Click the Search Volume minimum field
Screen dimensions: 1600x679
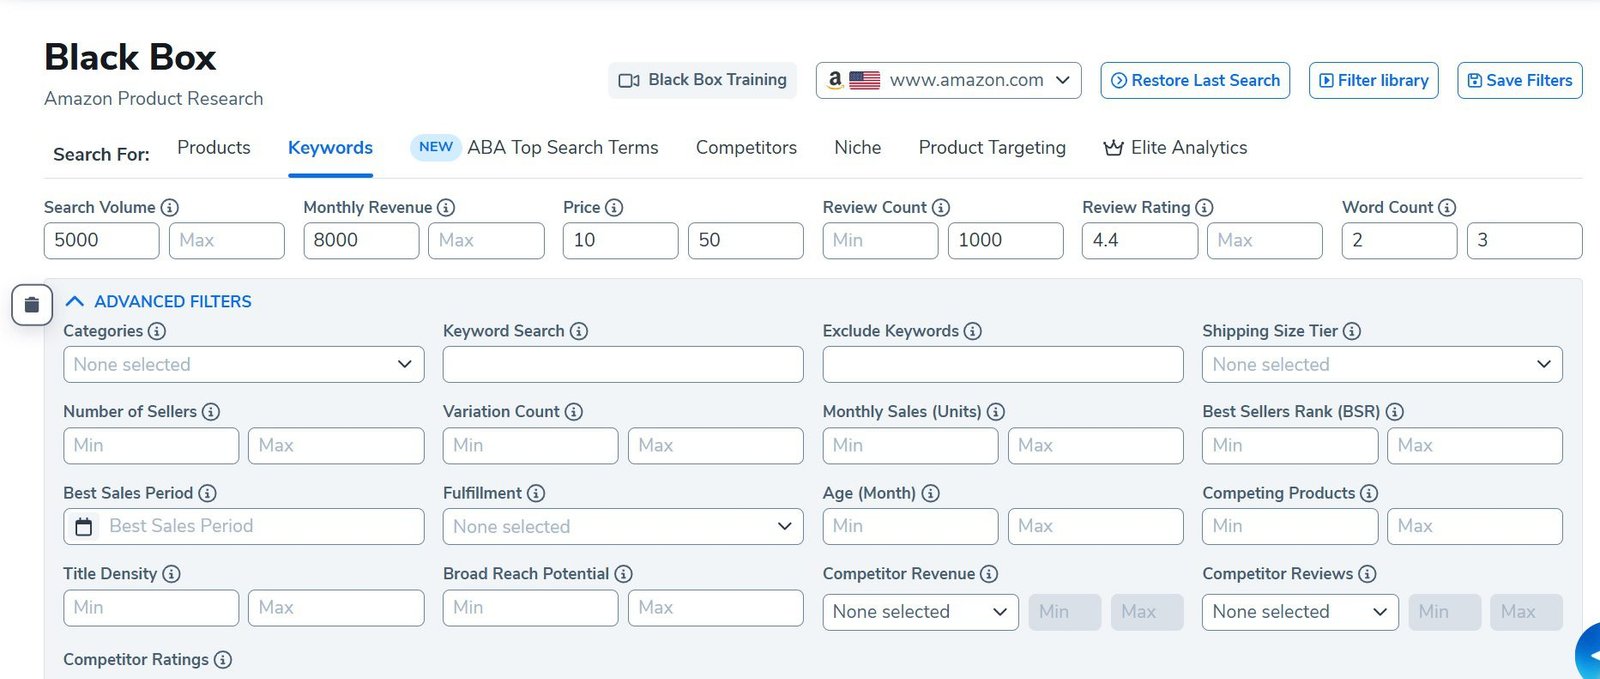102,241
